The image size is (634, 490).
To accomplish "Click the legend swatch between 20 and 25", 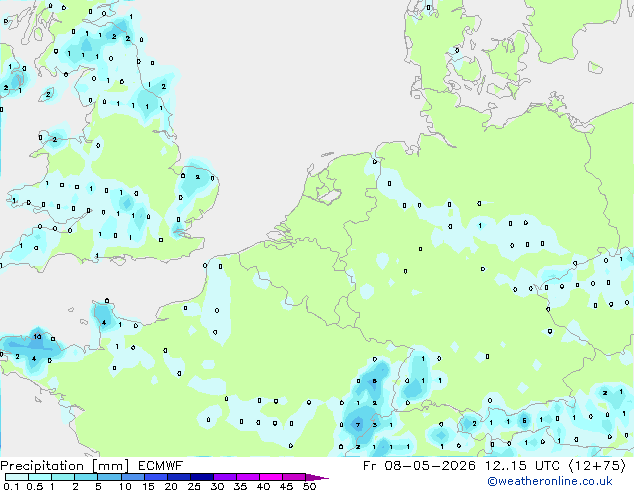I will pyautogui.click(x=178, y=477).
